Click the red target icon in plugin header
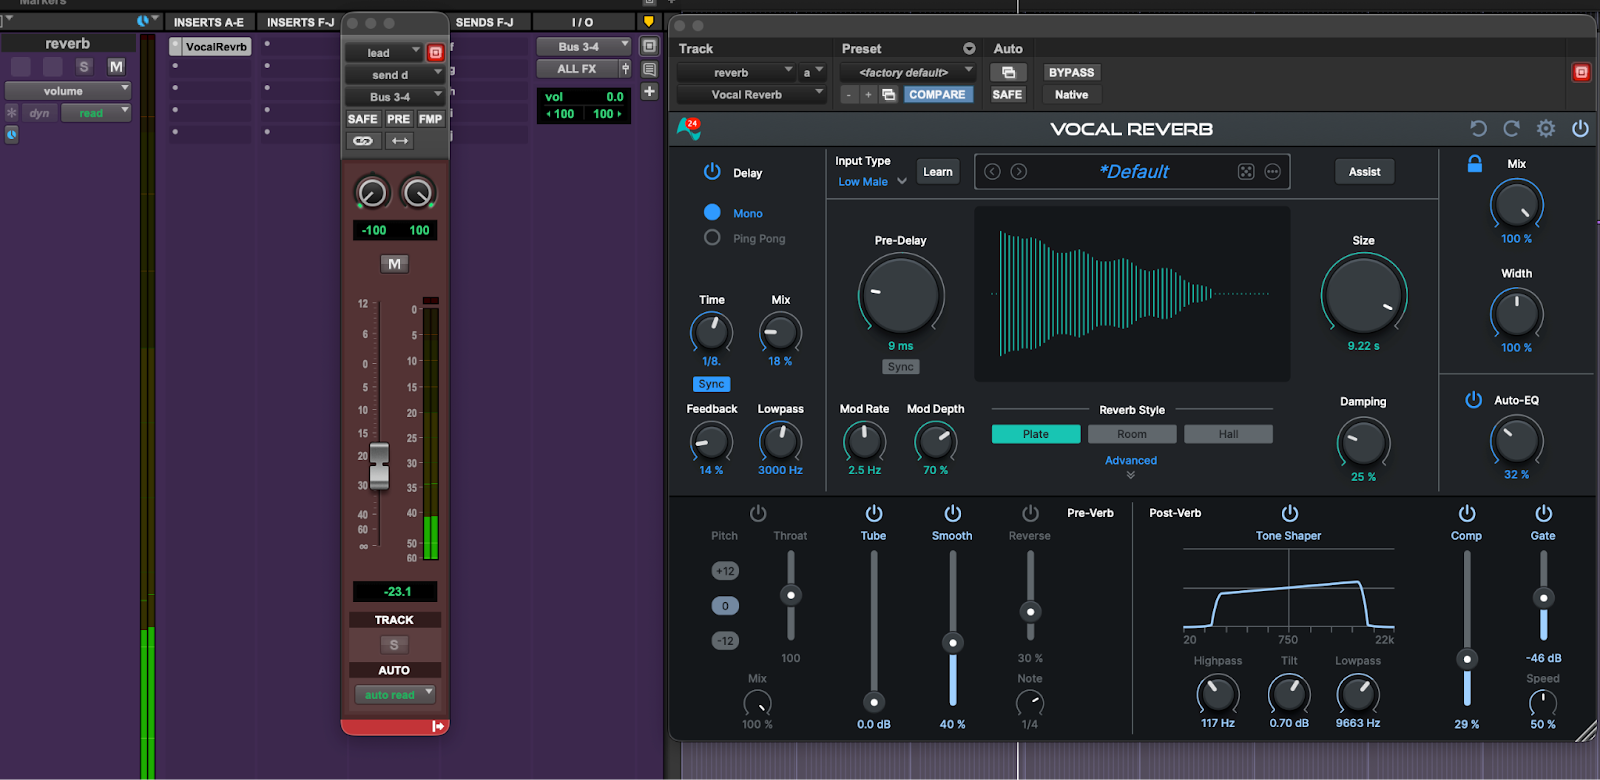The height and width of the screenshot is (780, 1600). [1581, 72]
